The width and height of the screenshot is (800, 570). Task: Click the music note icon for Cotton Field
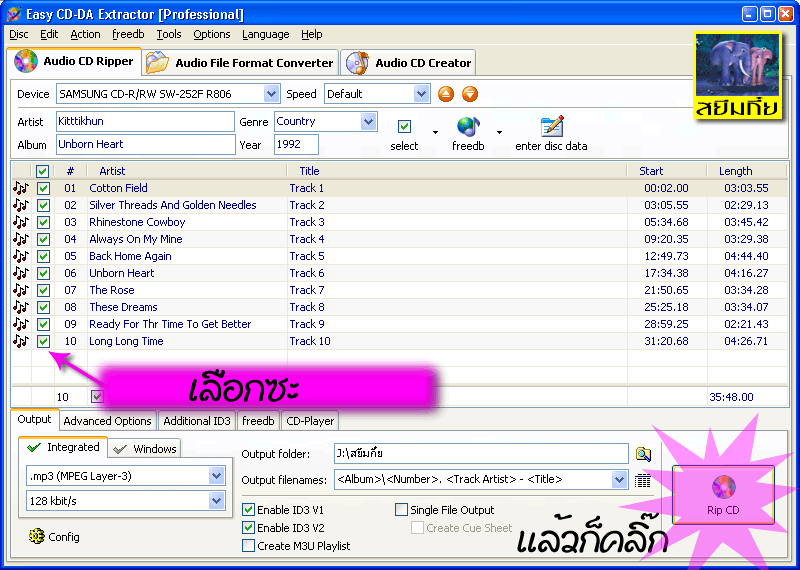pyautogui.click(x=20, y=188)
